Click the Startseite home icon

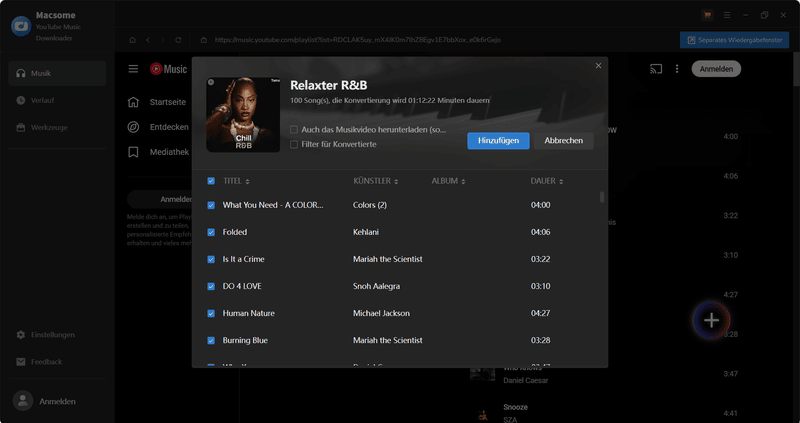click(133, 102)
